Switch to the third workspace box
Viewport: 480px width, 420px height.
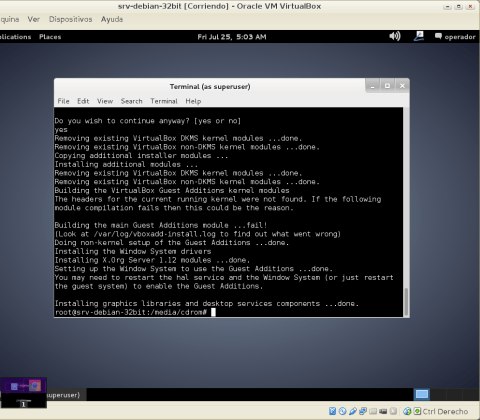click(453, 395)
